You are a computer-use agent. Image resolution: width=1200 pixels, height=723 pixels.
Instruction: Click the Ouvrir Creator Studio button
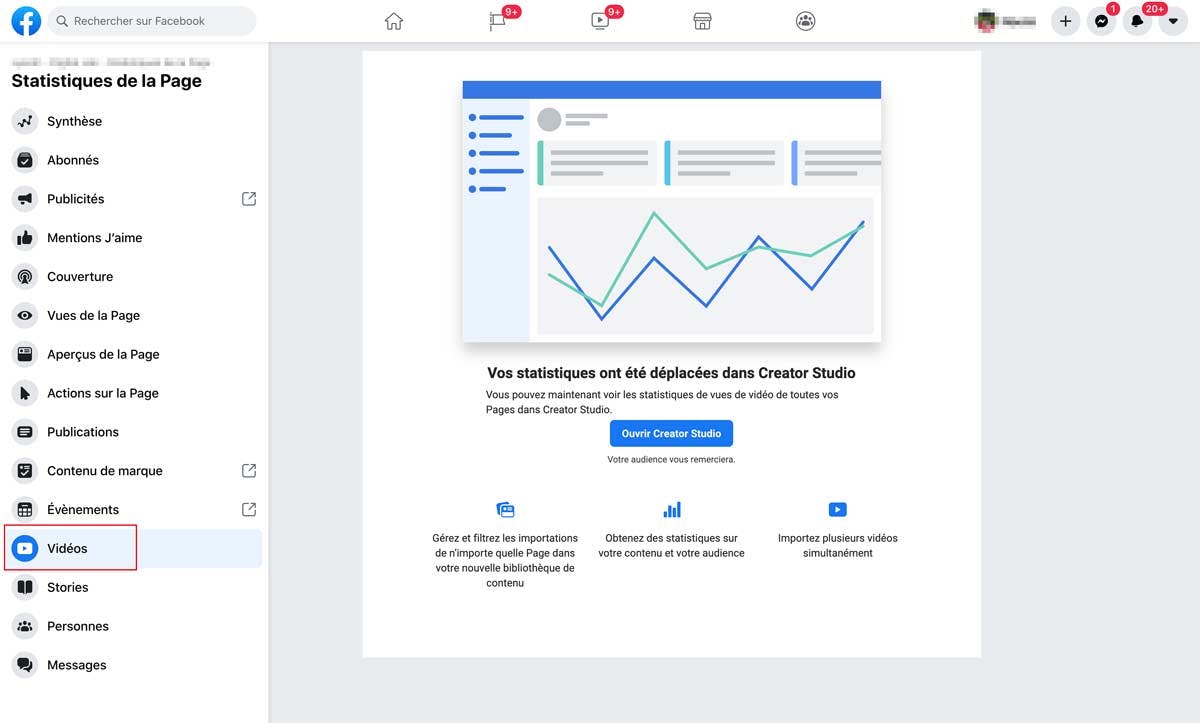click(672, 434)
